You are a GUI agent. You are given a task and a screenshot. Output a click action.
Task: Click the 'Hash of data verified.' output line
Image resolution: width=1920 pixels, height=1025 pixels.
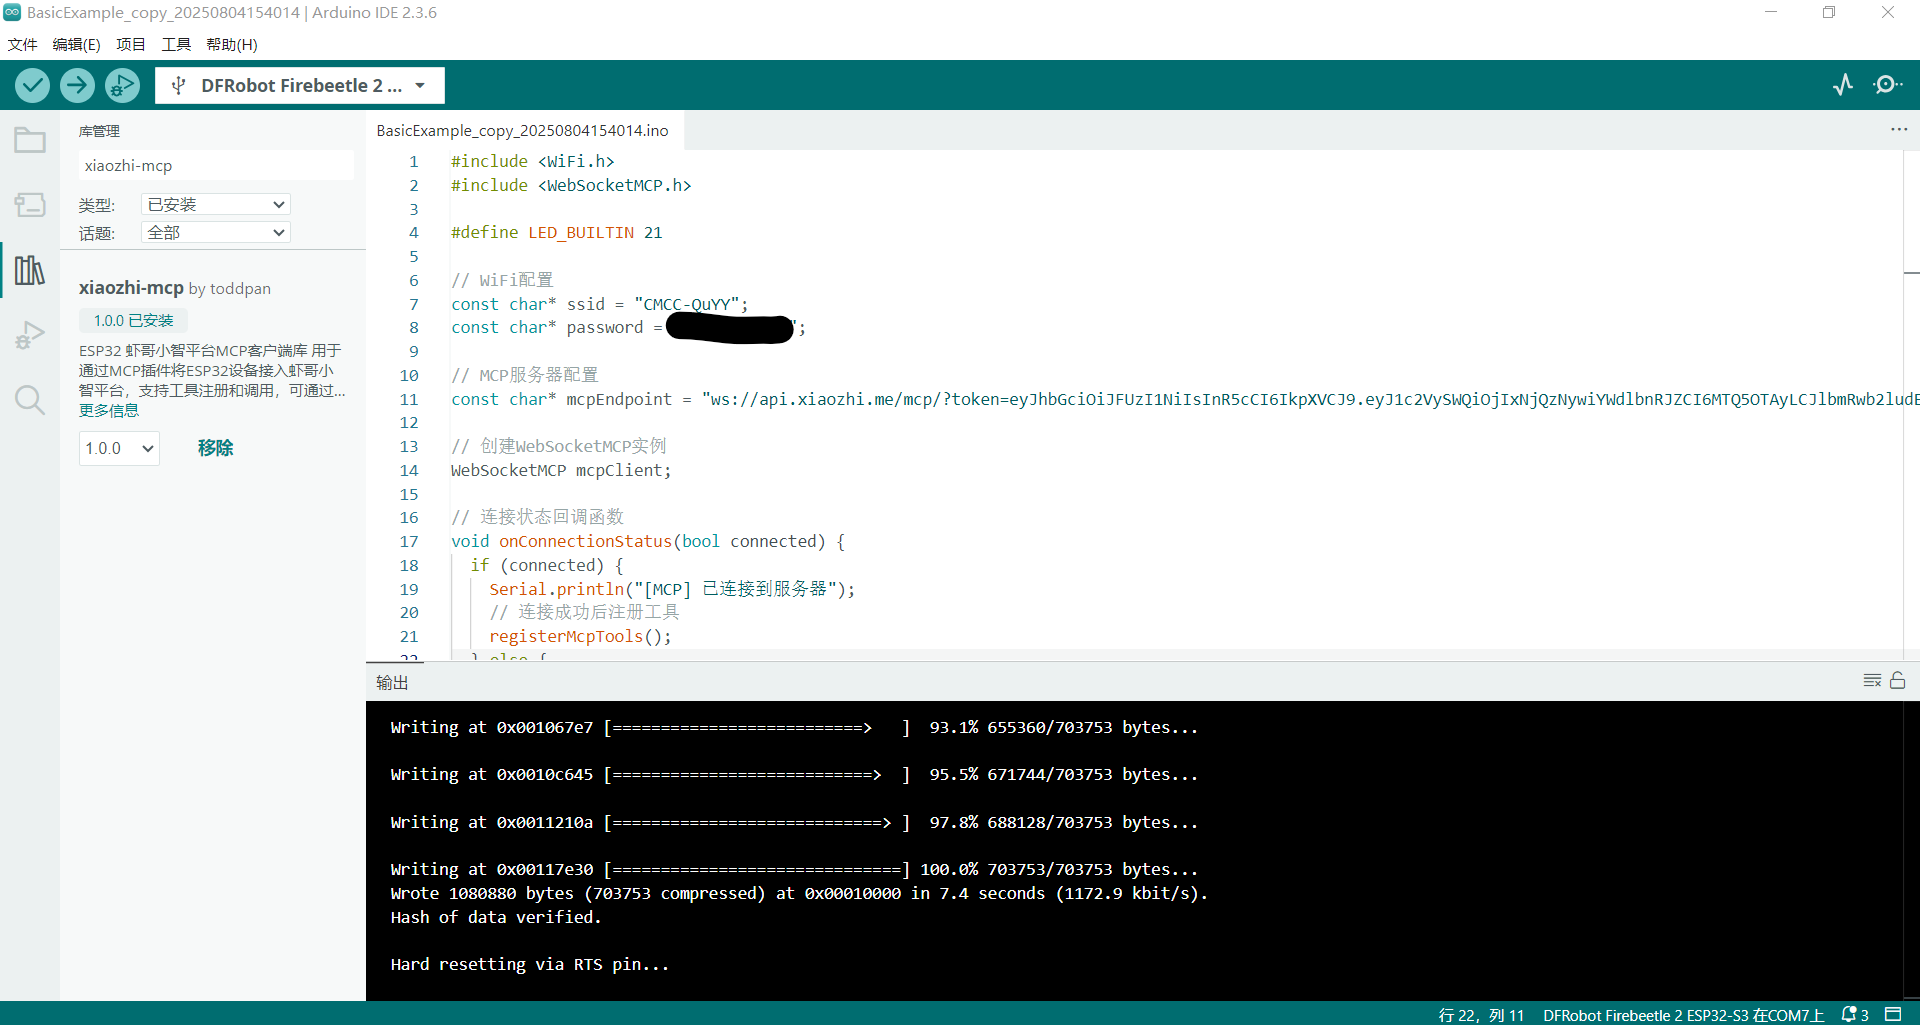coord(496,917)
